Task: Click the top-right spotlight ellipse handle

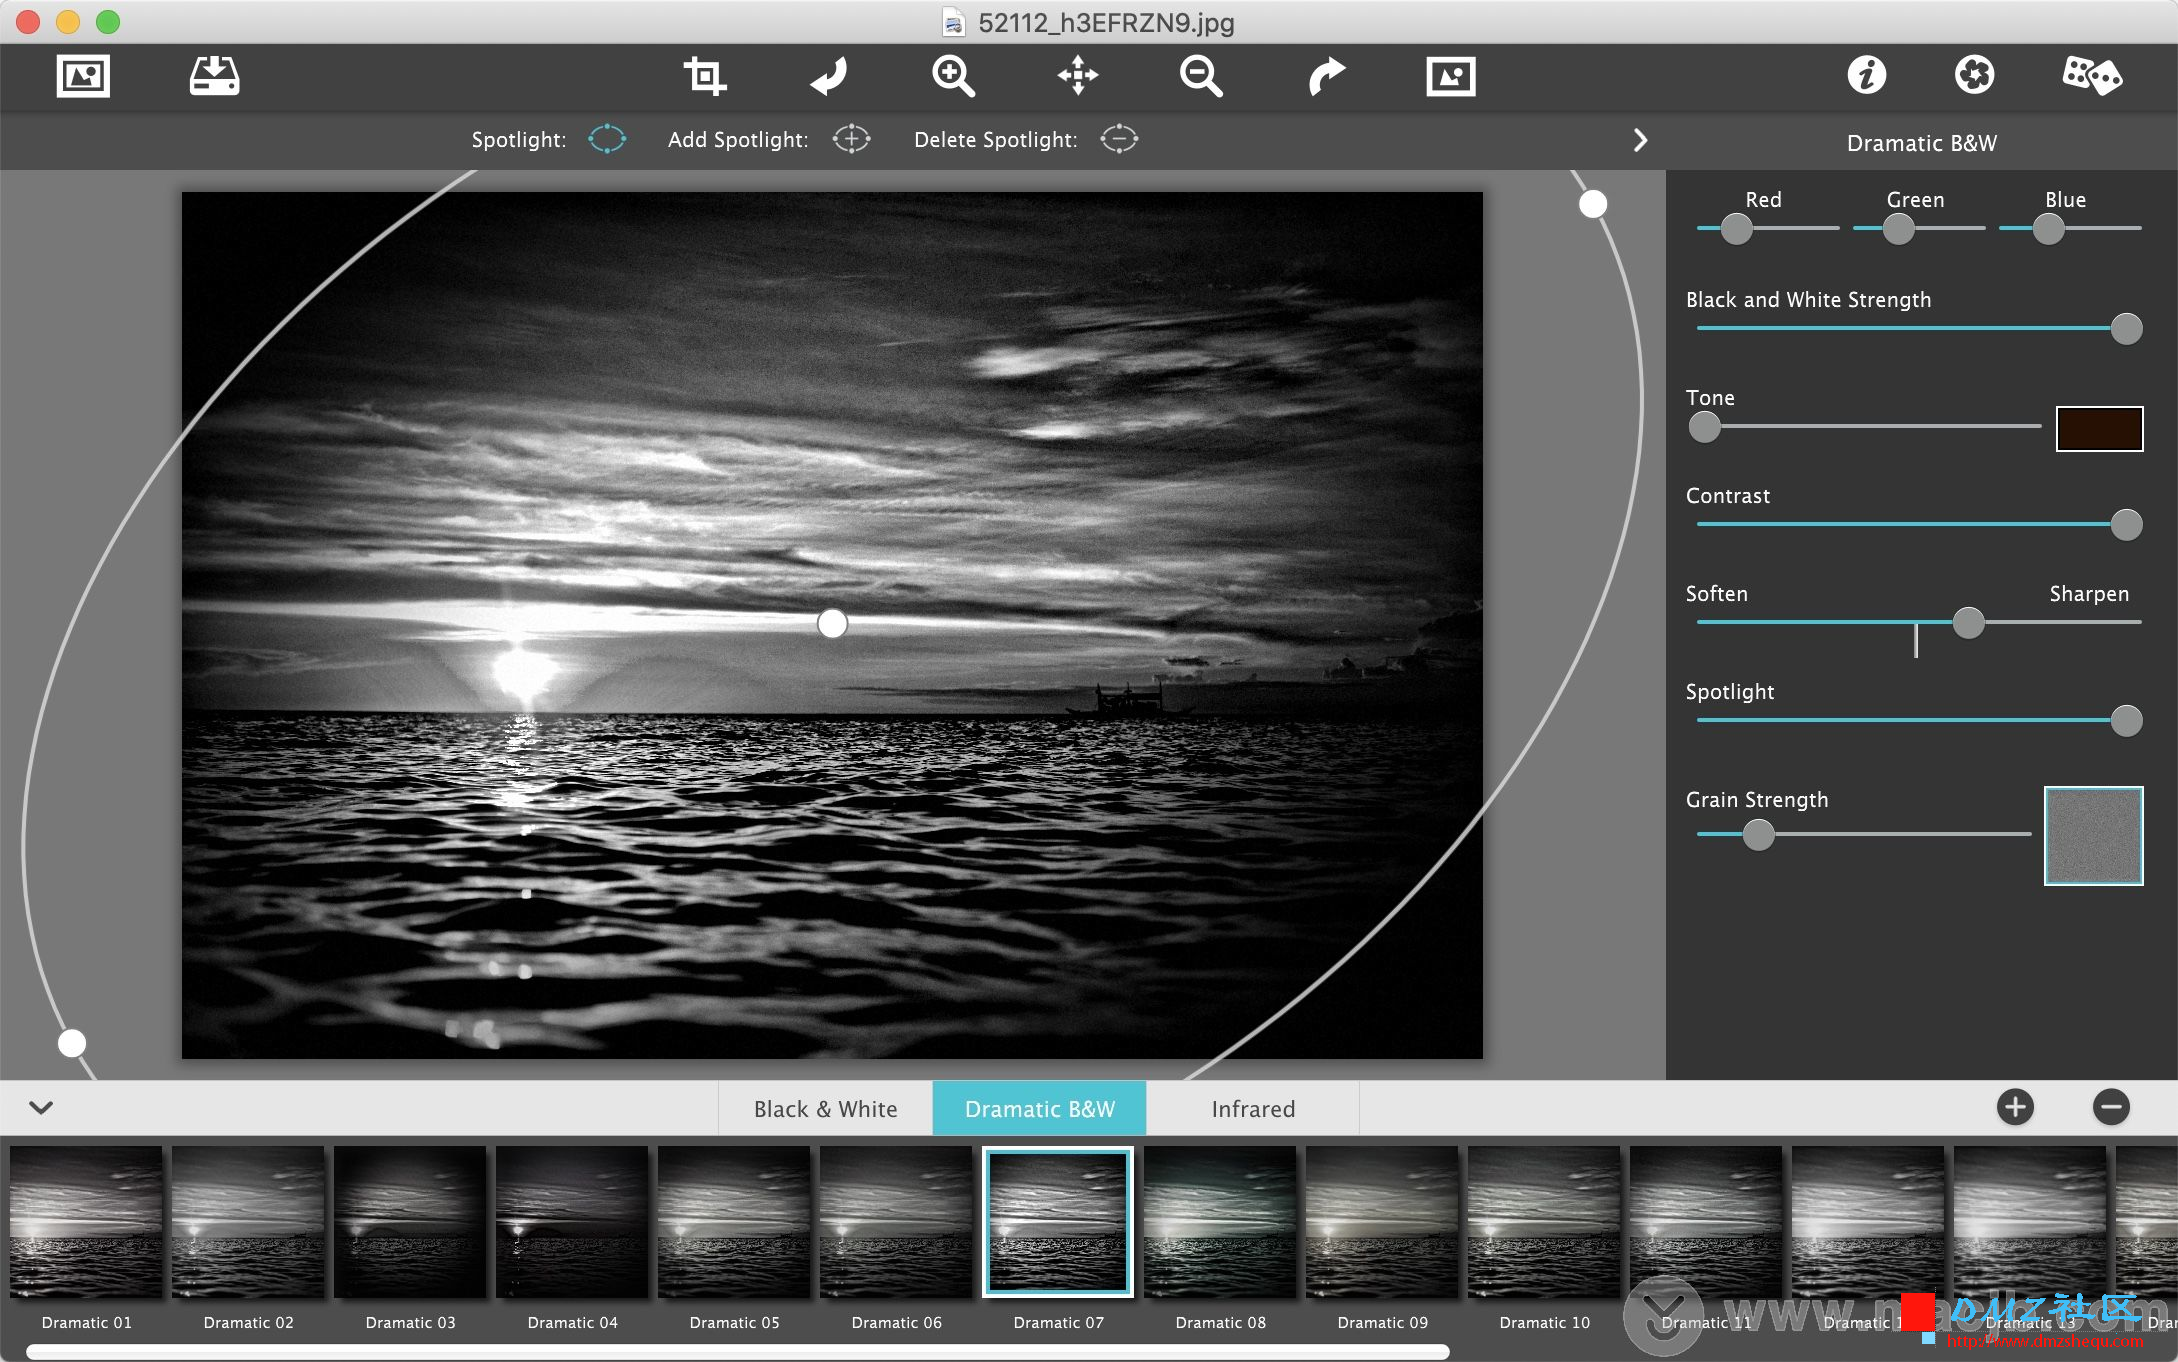Action: coord(1593,204)
